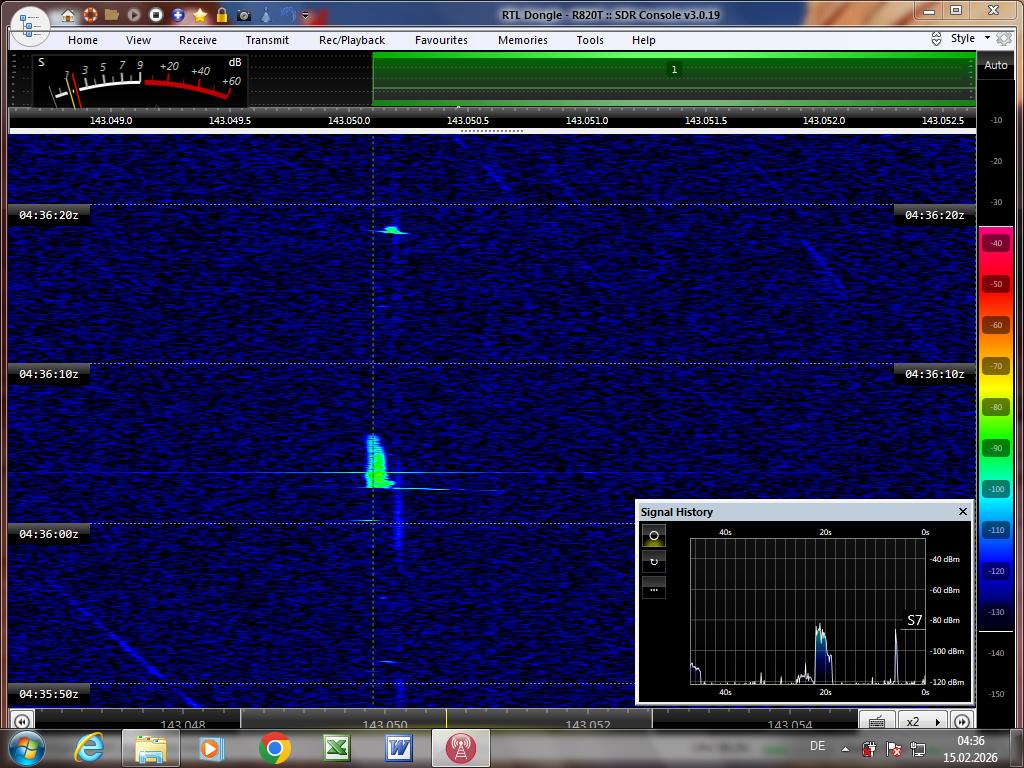Screen dimensions: 1024x768
Task: Show hidden system tray icons
Action: pos(846,749)
